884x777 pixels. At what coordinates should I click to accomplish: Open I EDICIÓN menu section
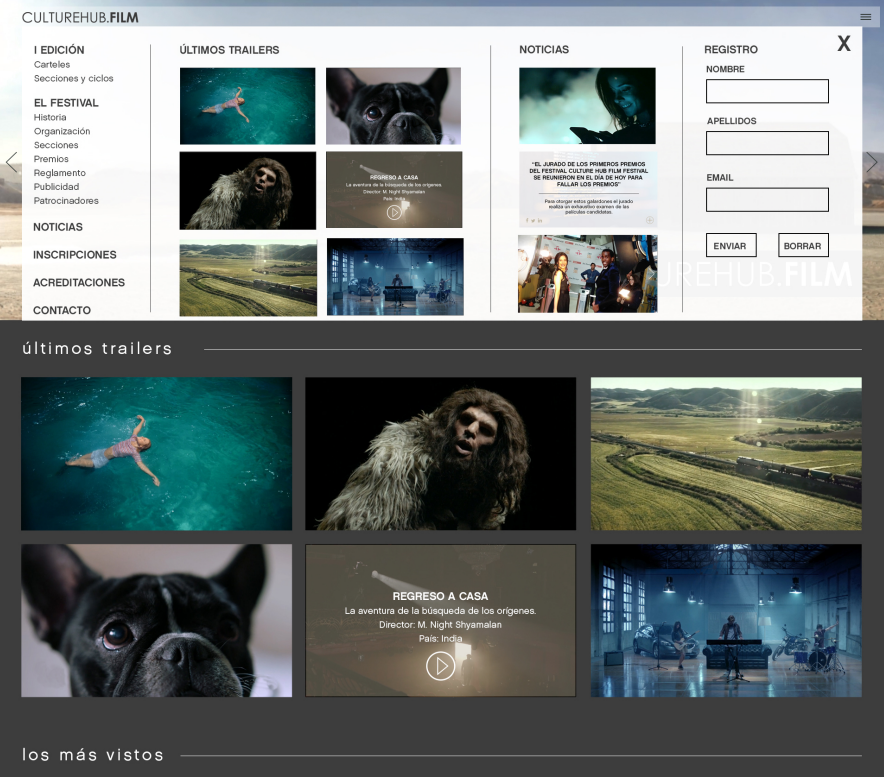point(59,50)
